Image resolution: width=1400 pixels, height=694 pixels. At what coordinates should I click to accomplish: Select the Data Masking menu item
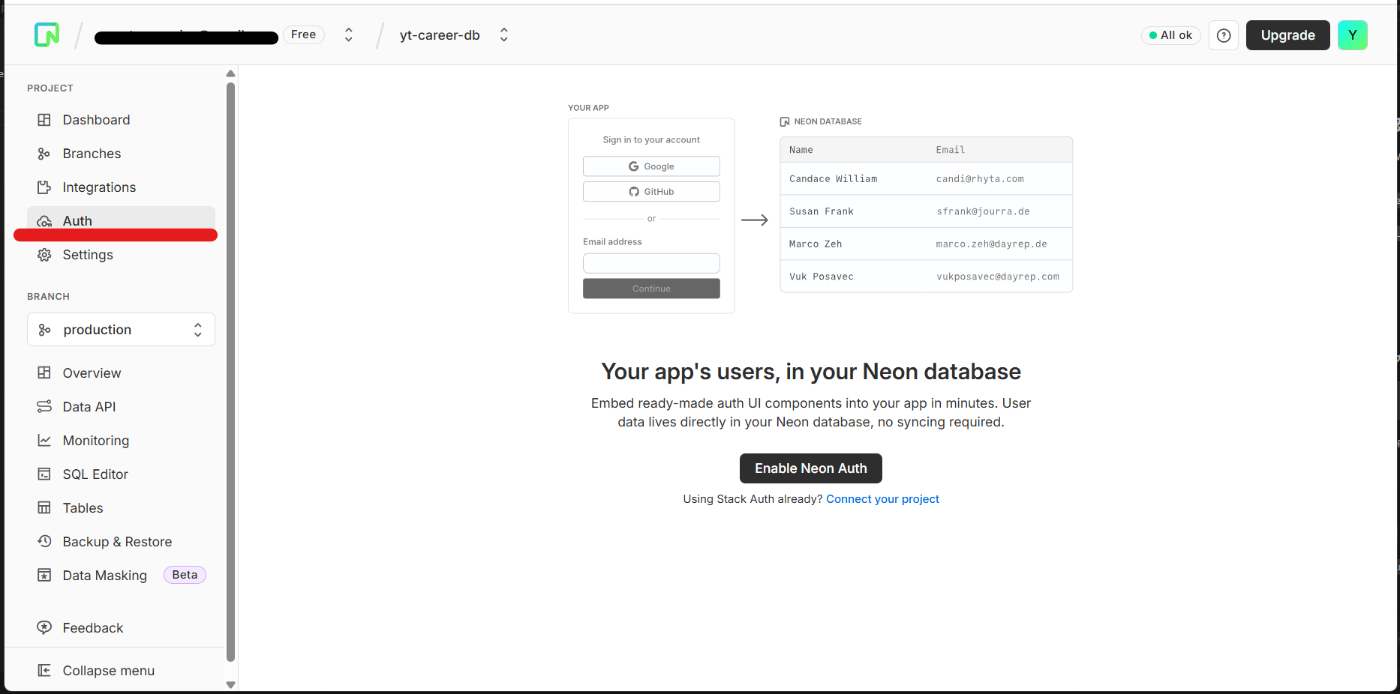click(x=105, y=576)
